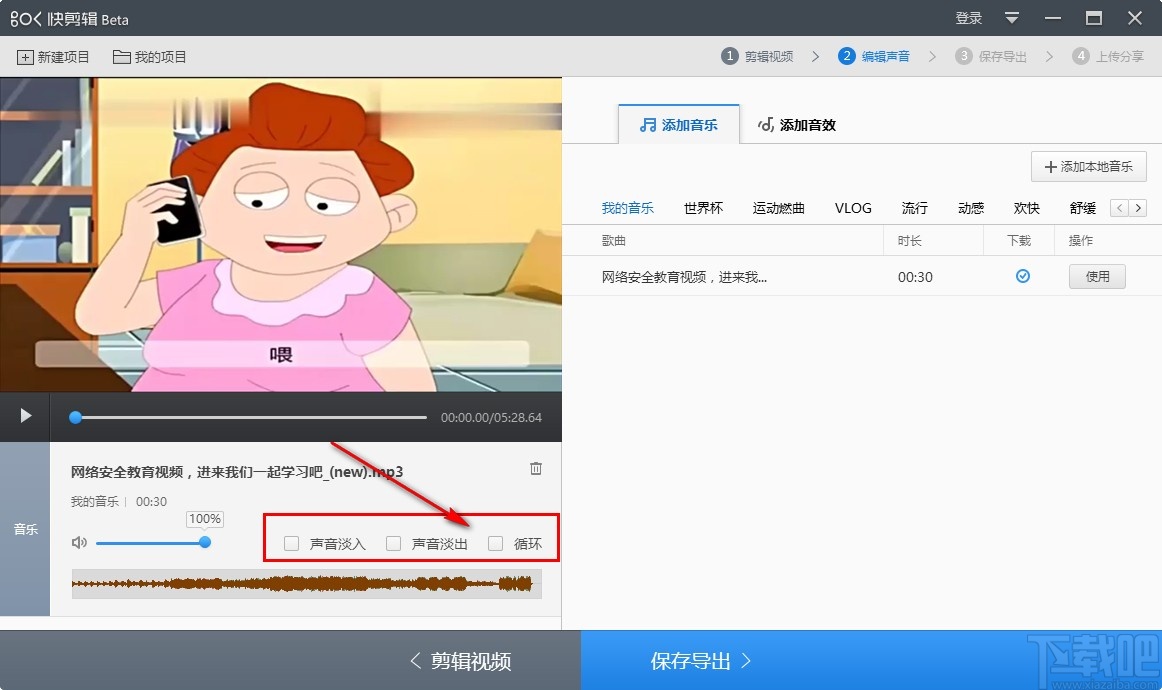Open 我的项目 in toolbar
The width and height of the screenshot is (1162, 690).
(150, 57)
